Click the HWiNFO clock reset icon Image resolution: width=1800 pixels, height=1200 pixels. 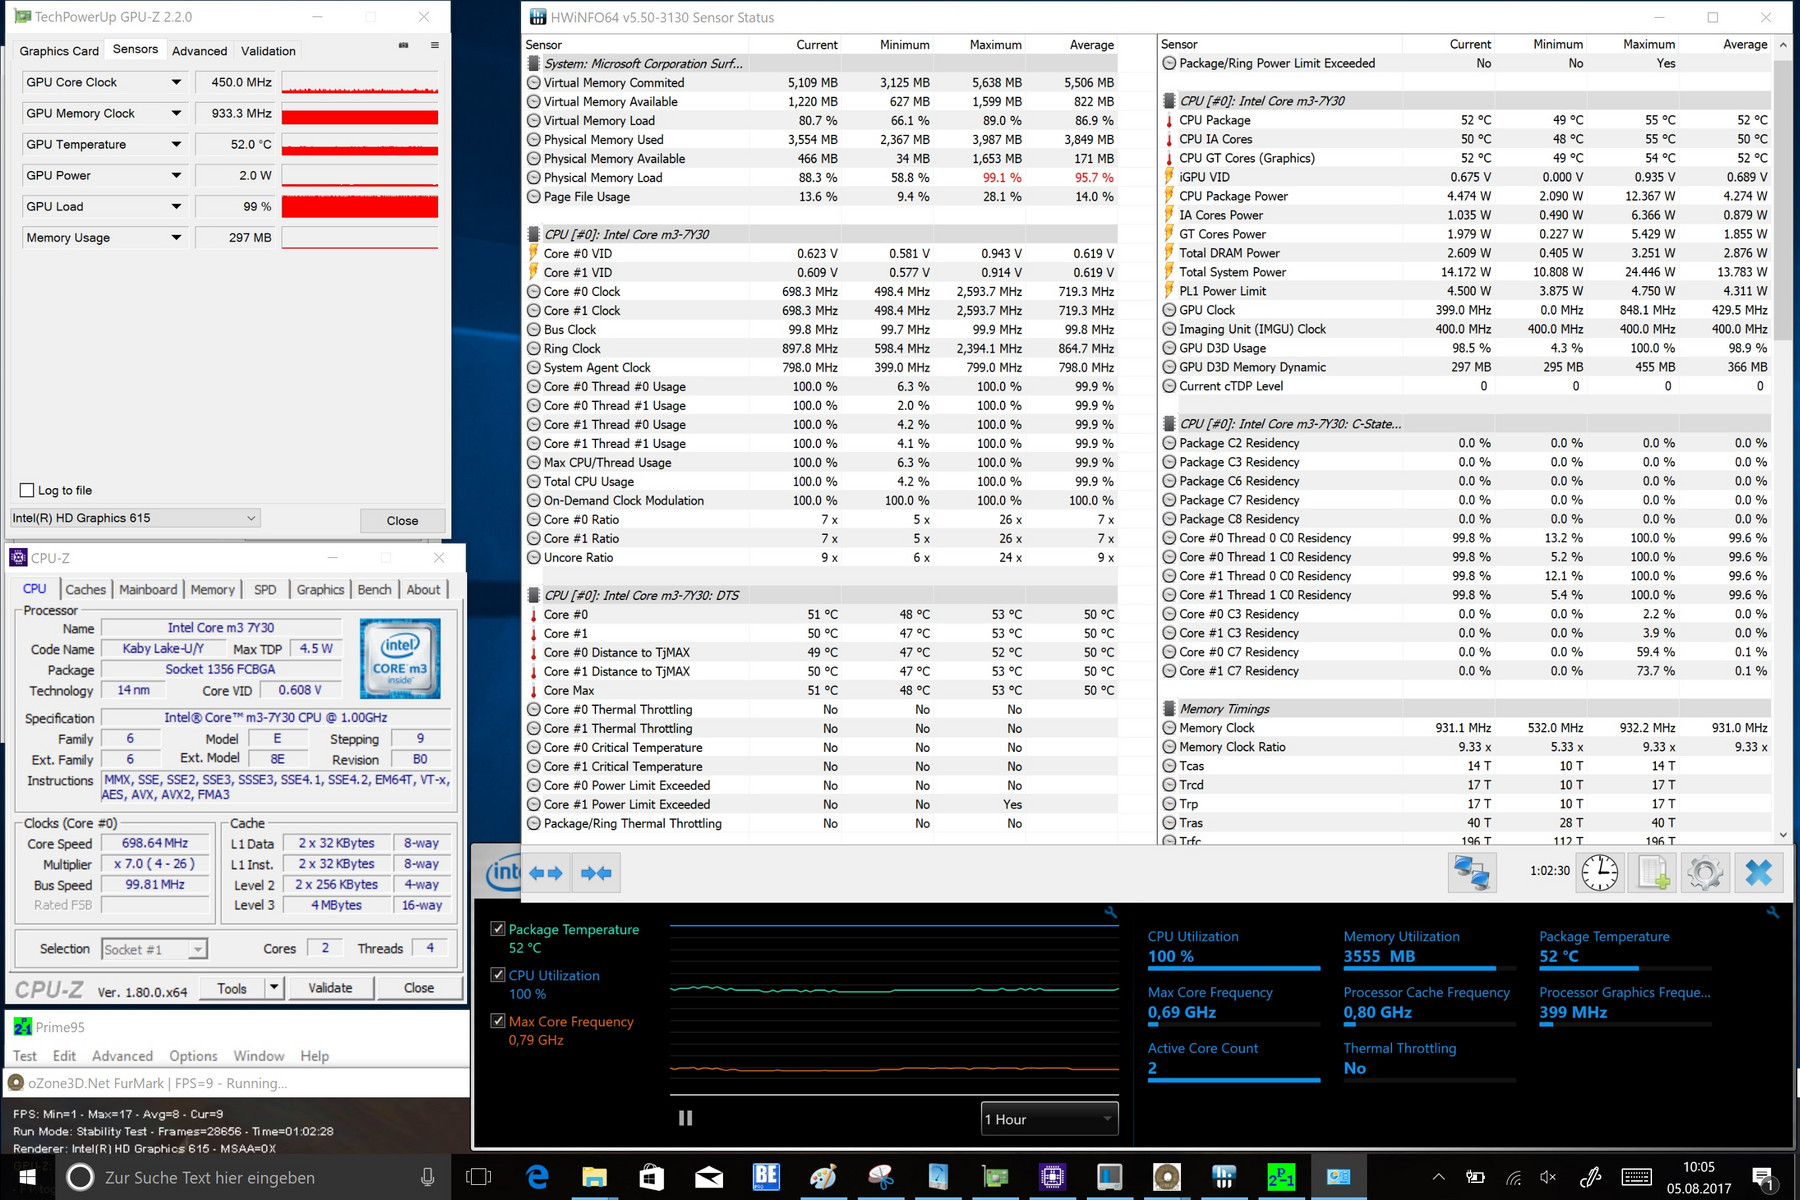point(1600,872)
